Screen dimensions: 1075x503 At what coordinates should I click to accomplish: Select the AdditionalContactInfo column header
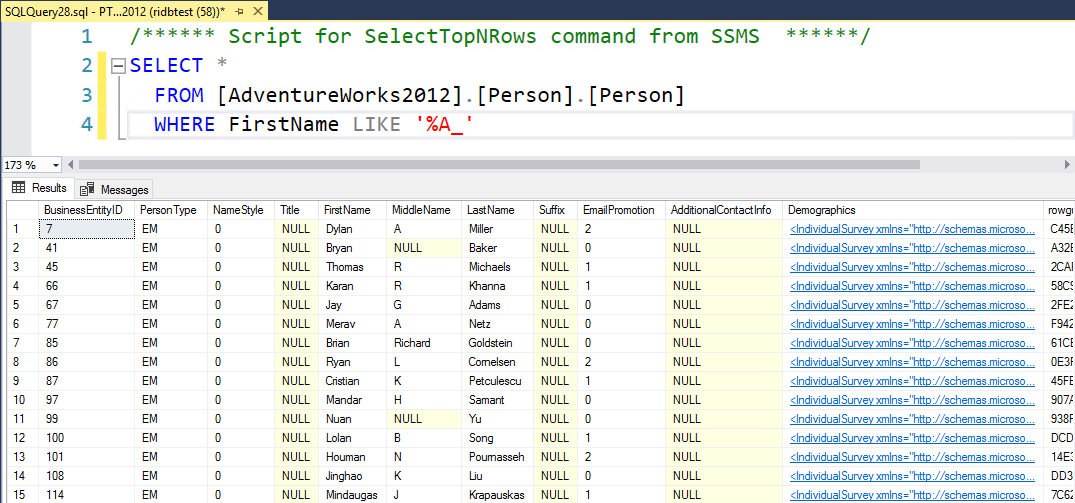(x=724, y=210)
